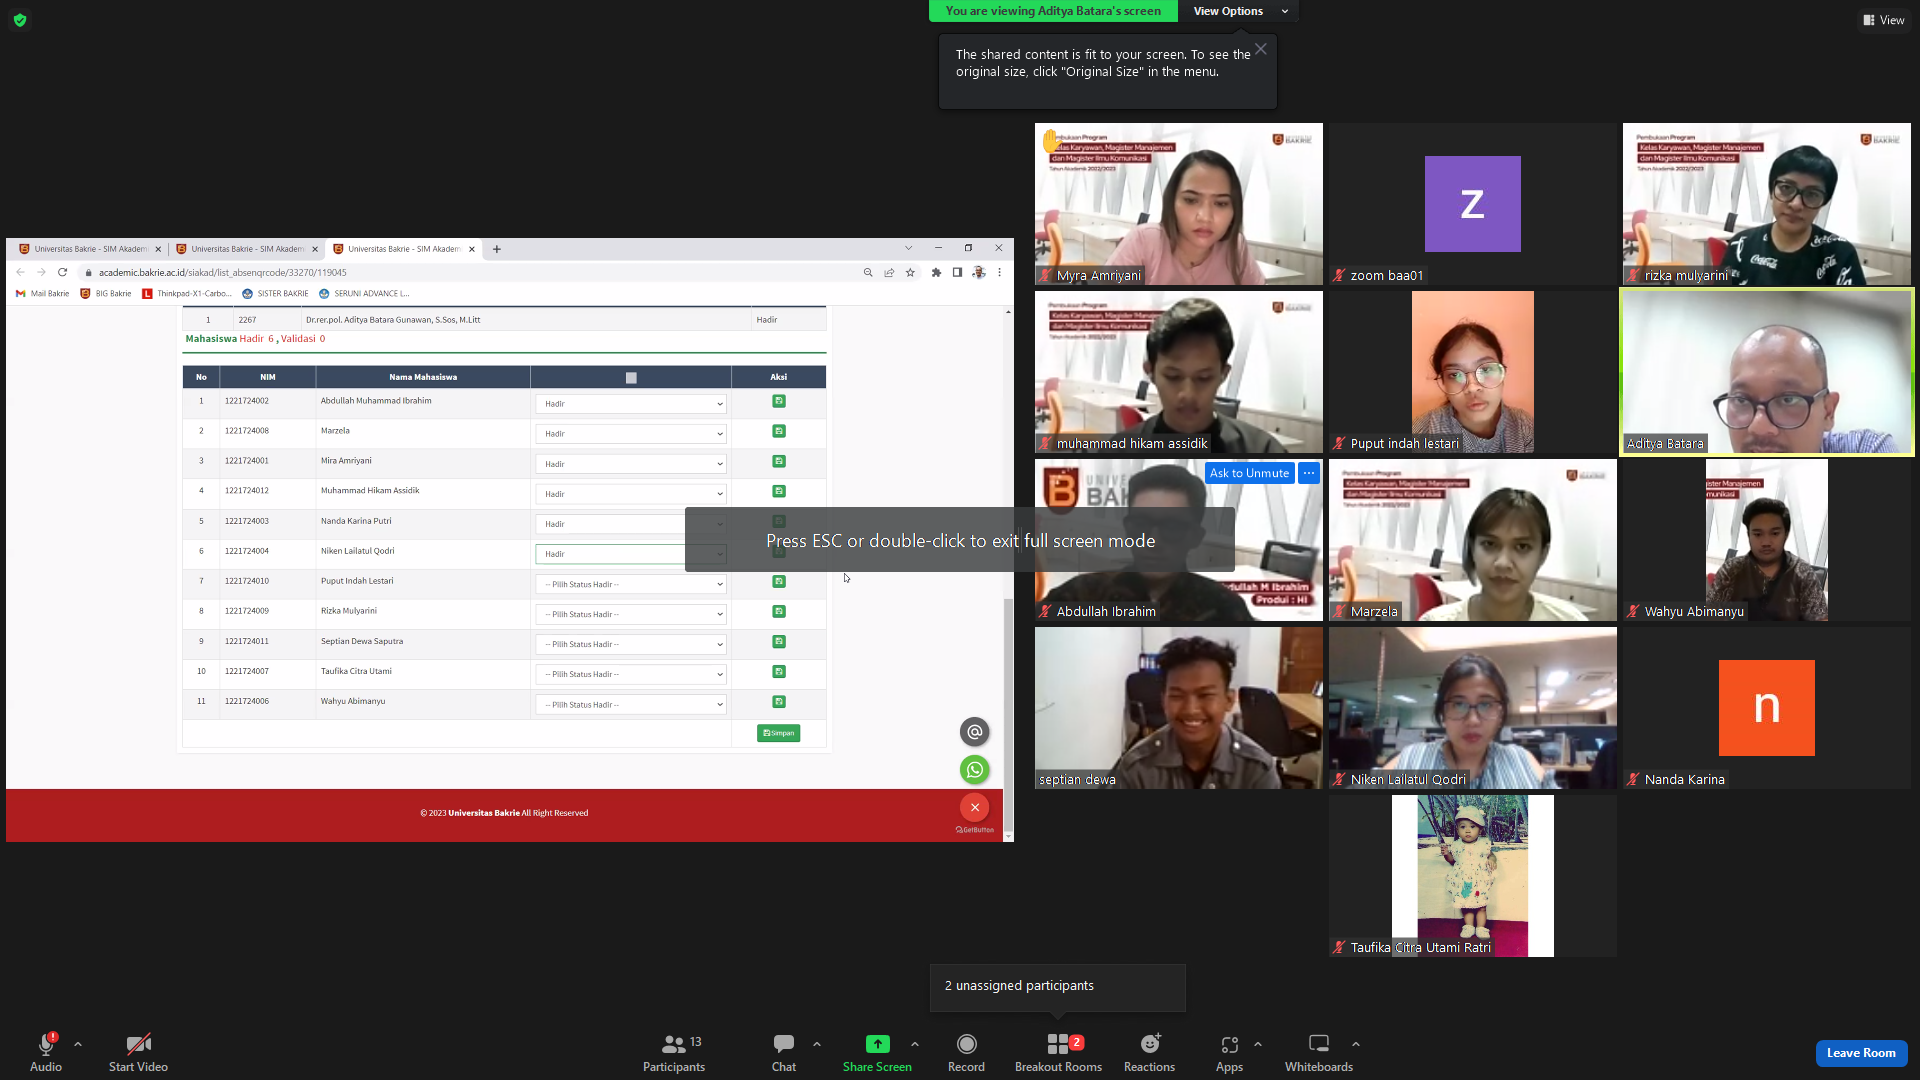
Task: Start recording with the Record button
Action: tap(966, 1052)
